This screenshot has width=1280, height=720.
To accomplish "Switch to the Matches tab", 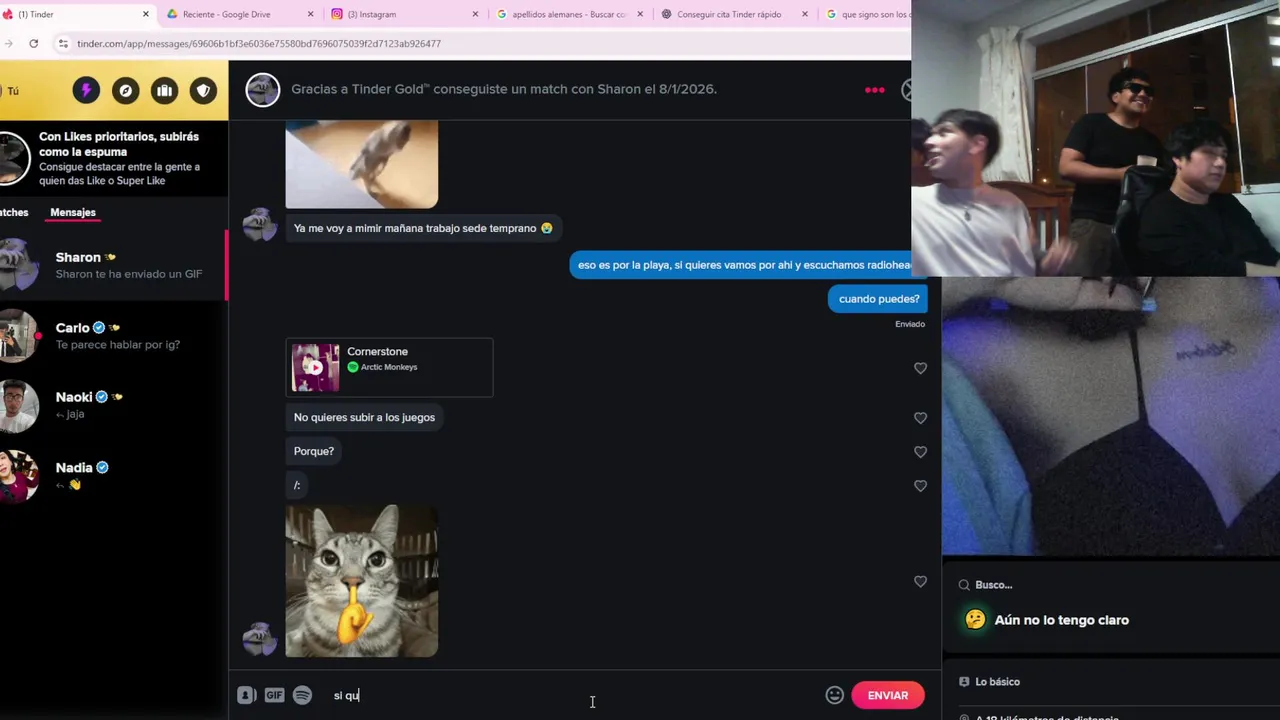I will point(14,212).
